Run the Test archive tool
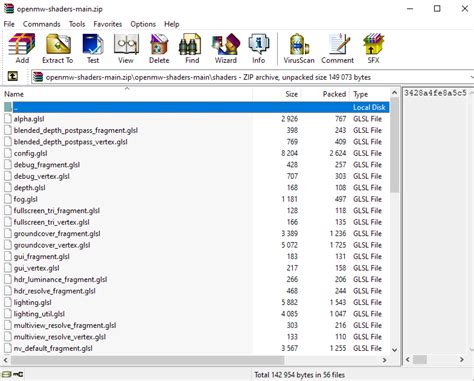Viewport: 474px width, 381px height. 93,48
